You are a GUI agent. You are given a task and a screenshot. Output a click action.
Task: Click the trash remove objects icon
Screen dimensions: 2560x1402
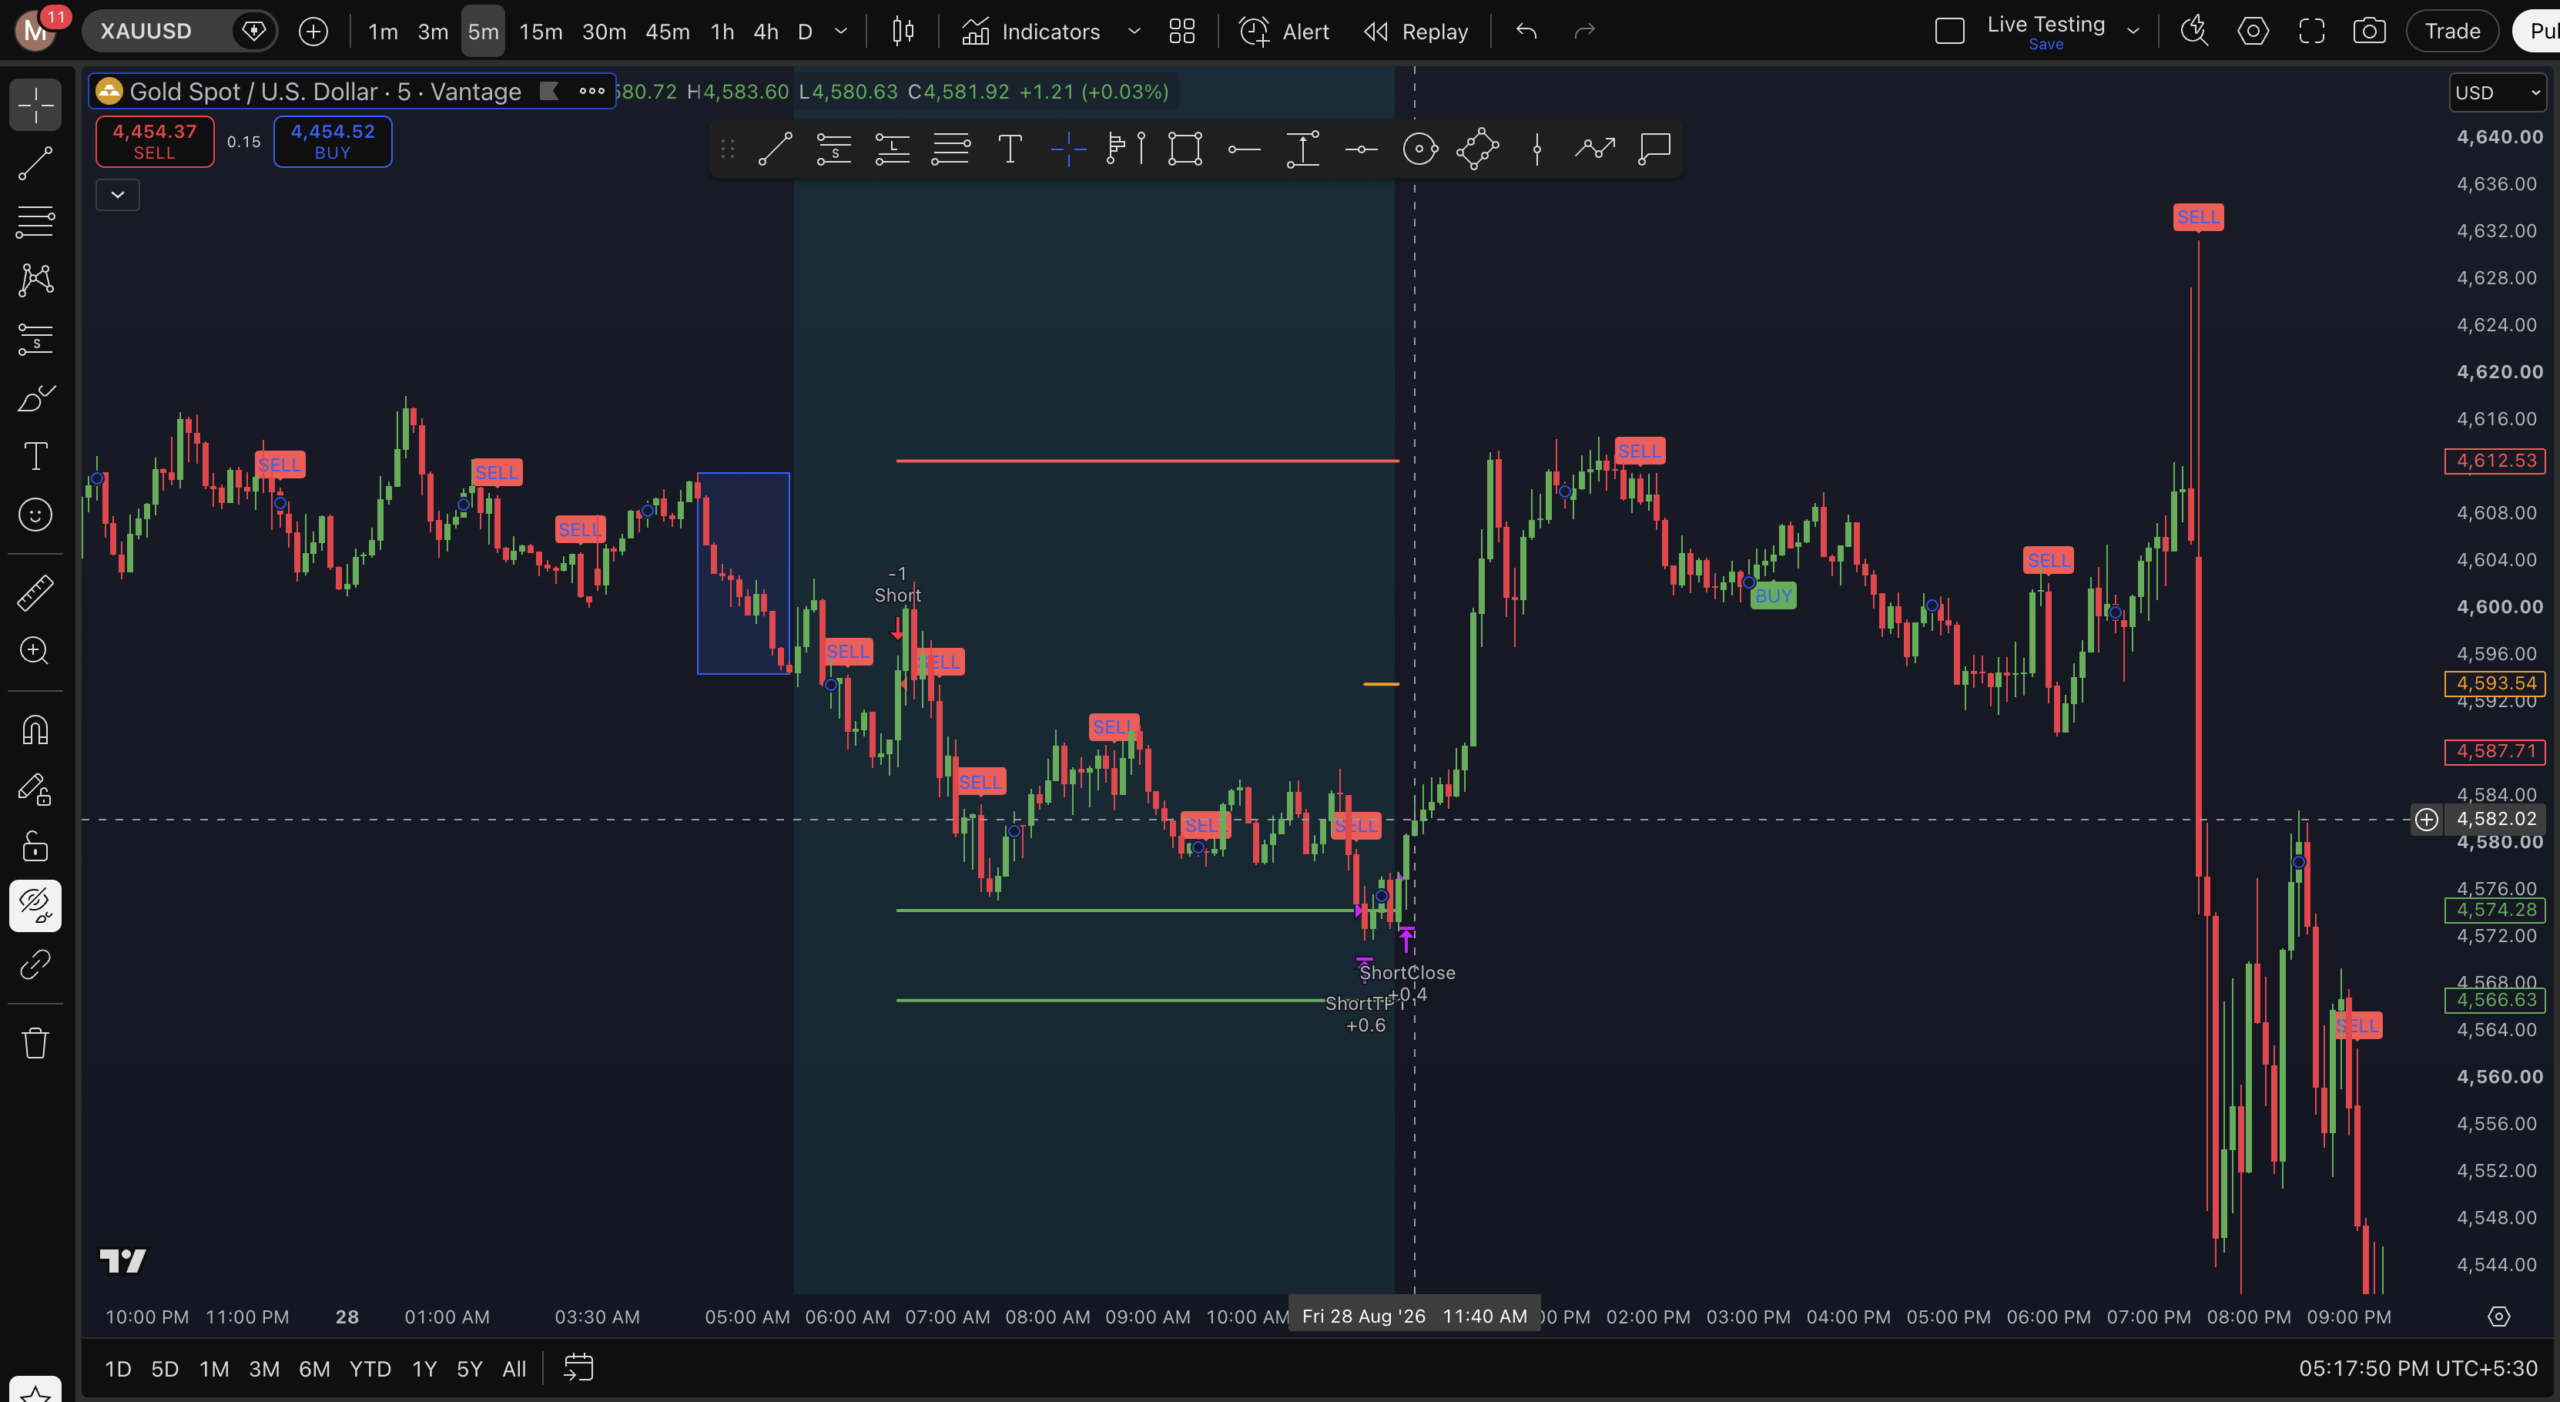pyautogui.click(x=35, y=1043)
